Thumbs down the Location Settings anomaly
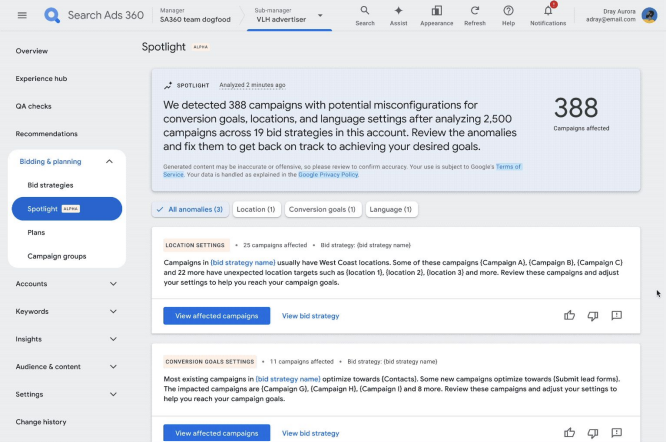Viewport: 666px width, 442px height. click(x=593, y=315)
